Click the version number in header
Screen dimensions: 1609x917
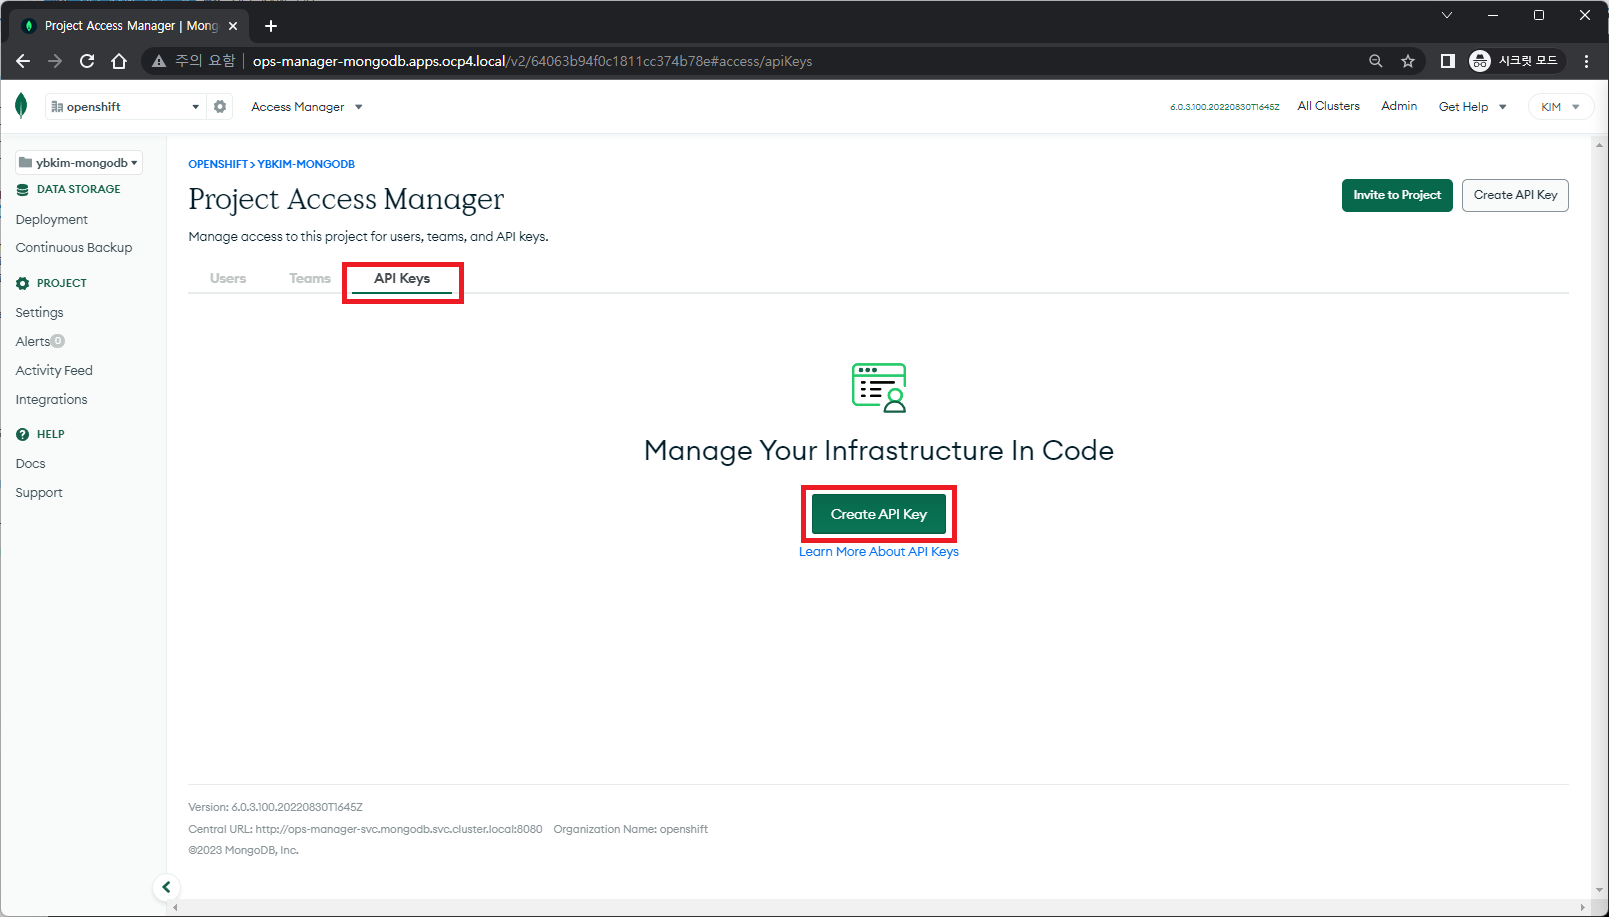1224,107
